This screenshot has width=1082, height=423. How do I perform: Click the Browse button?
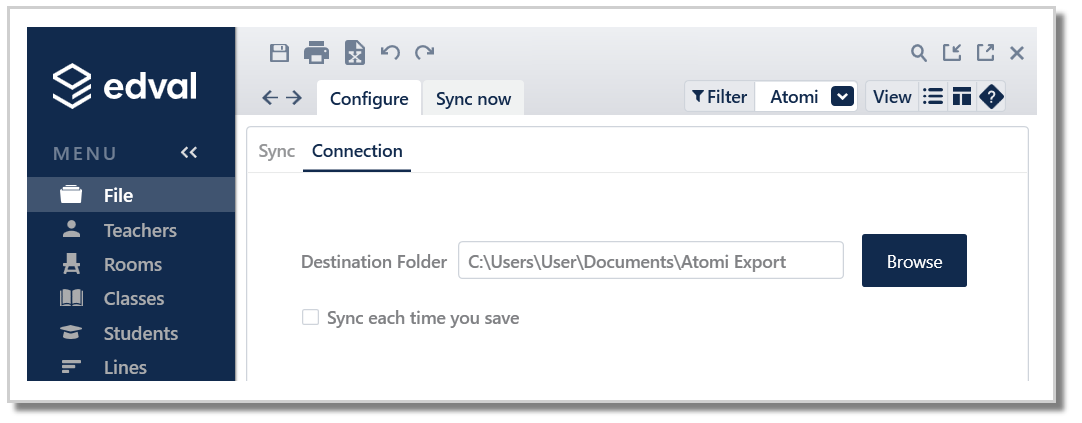pyautogui.click(x=914, y=261)
